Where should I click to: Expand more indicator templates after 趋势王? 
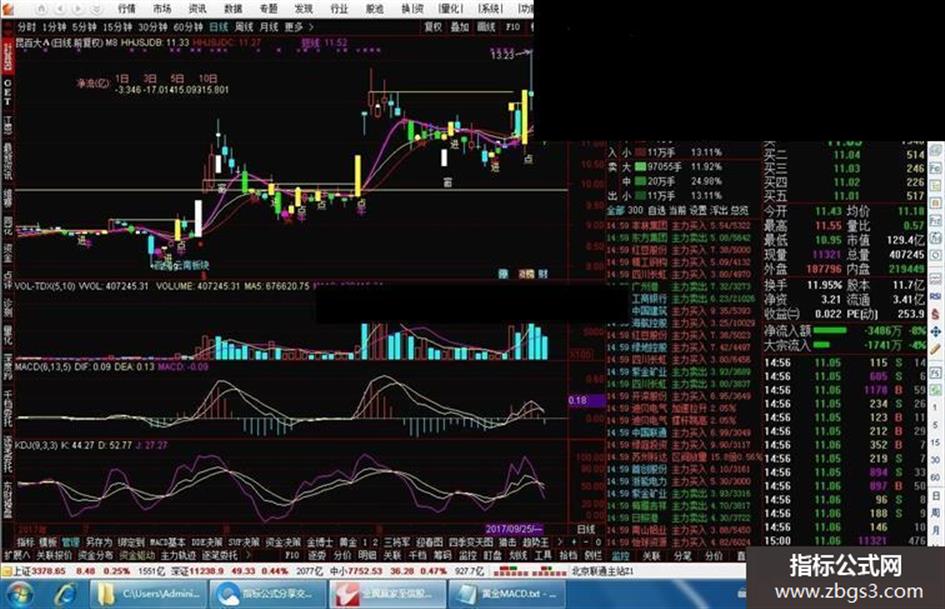pyautogui.click(x=559, y=543)
